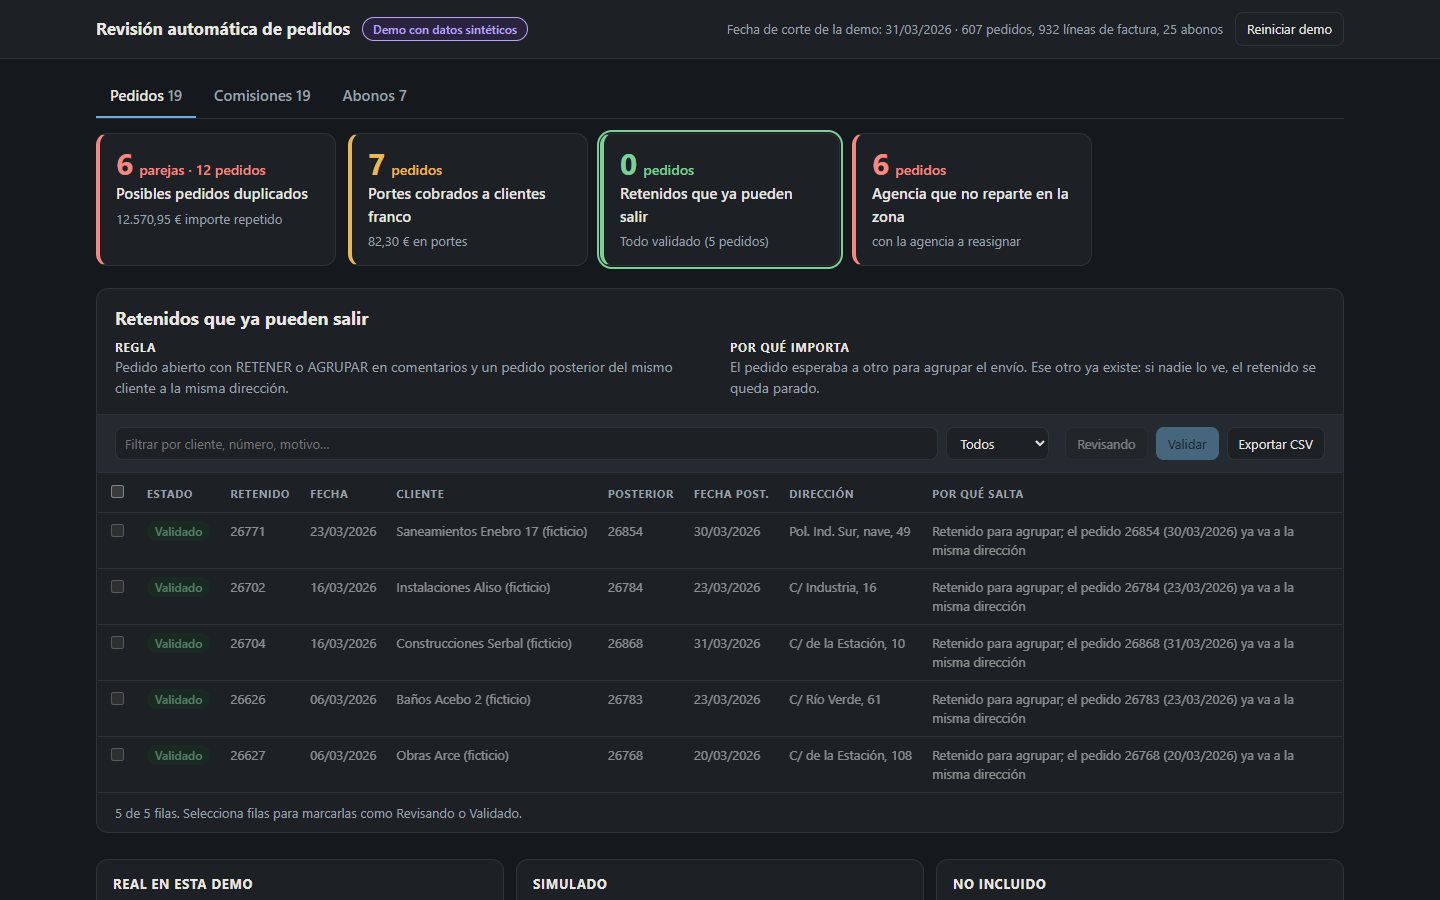Check the row for order 26771
Image resolution: width=1440 pixels, height=900 pixels.
pyautogui.click(x=118, y=531)
